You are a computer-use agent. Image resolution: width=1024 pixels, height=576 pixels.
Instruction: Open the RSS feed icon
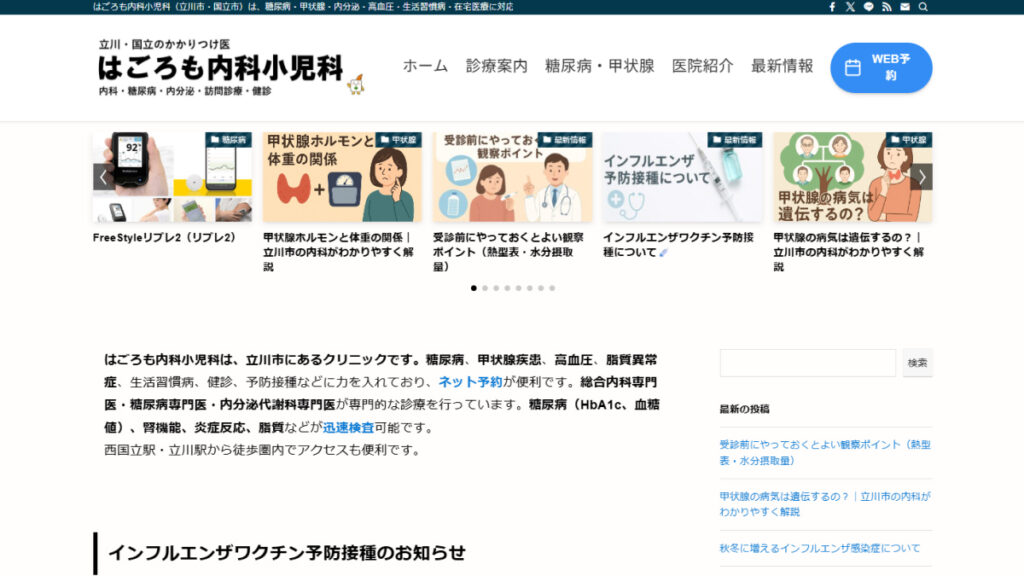click(x=886, y=7)
